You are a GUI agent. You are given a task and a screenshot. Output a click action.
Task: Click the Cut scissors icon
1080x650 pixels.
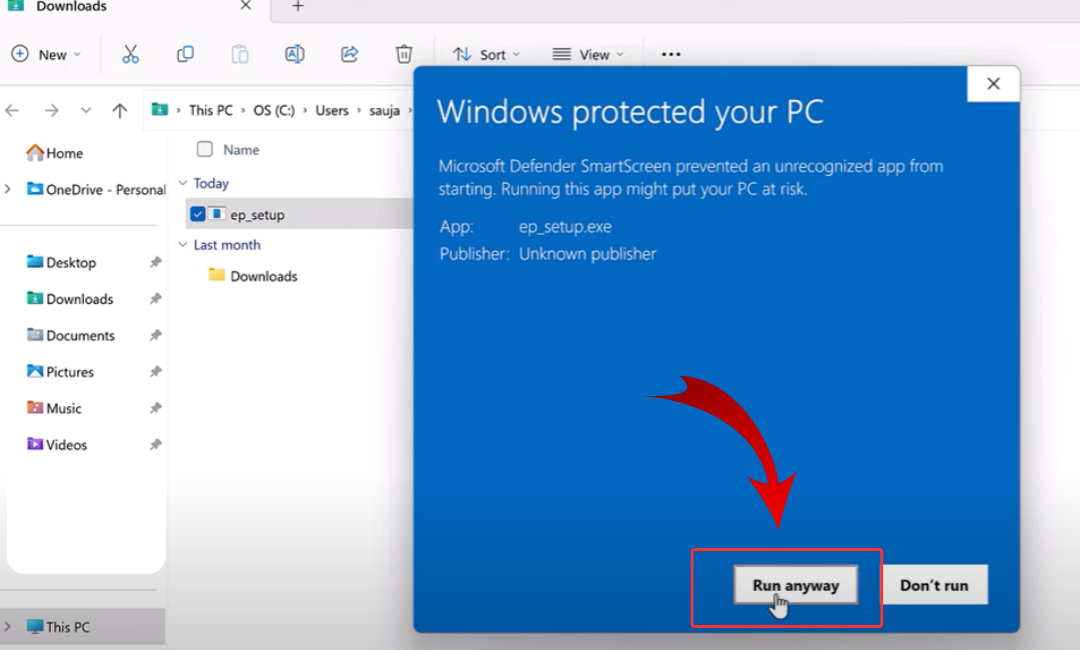[130, 54]
